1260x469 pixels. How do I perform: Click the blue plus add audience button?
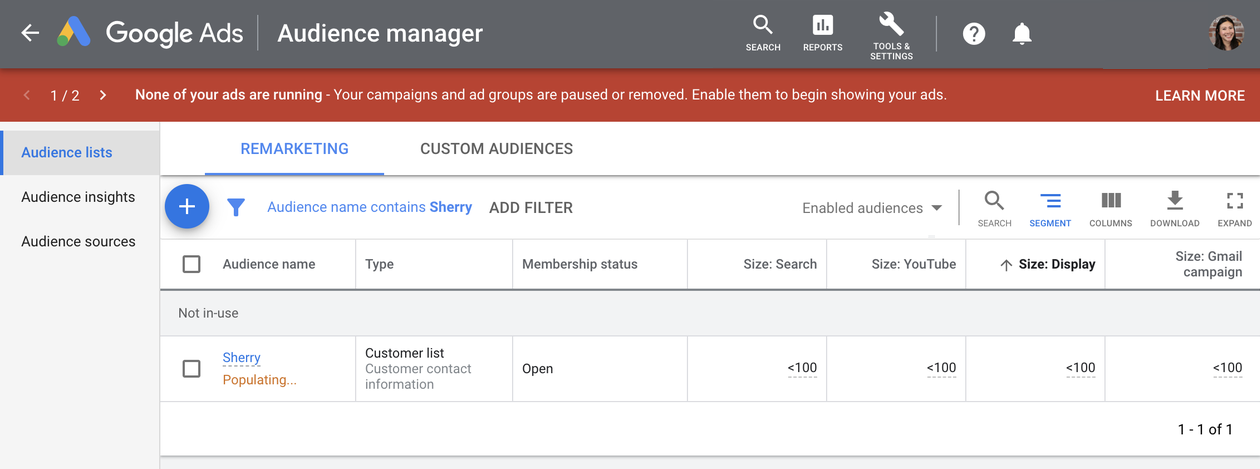tap(187, 207)
